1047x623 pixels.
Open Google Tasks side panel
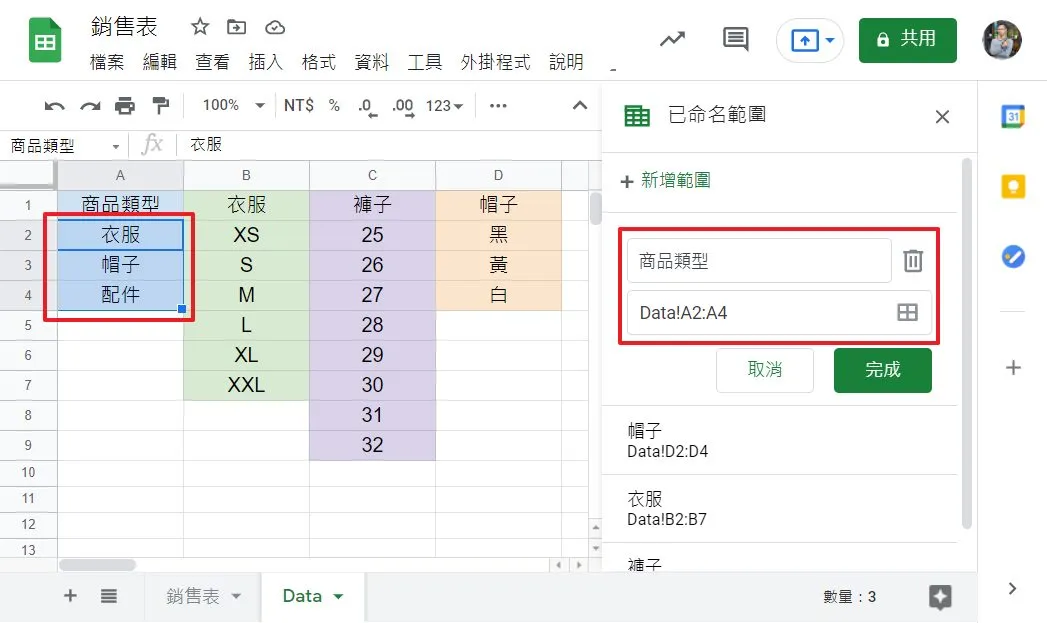pyautogui.click(x=1013, y=256)
